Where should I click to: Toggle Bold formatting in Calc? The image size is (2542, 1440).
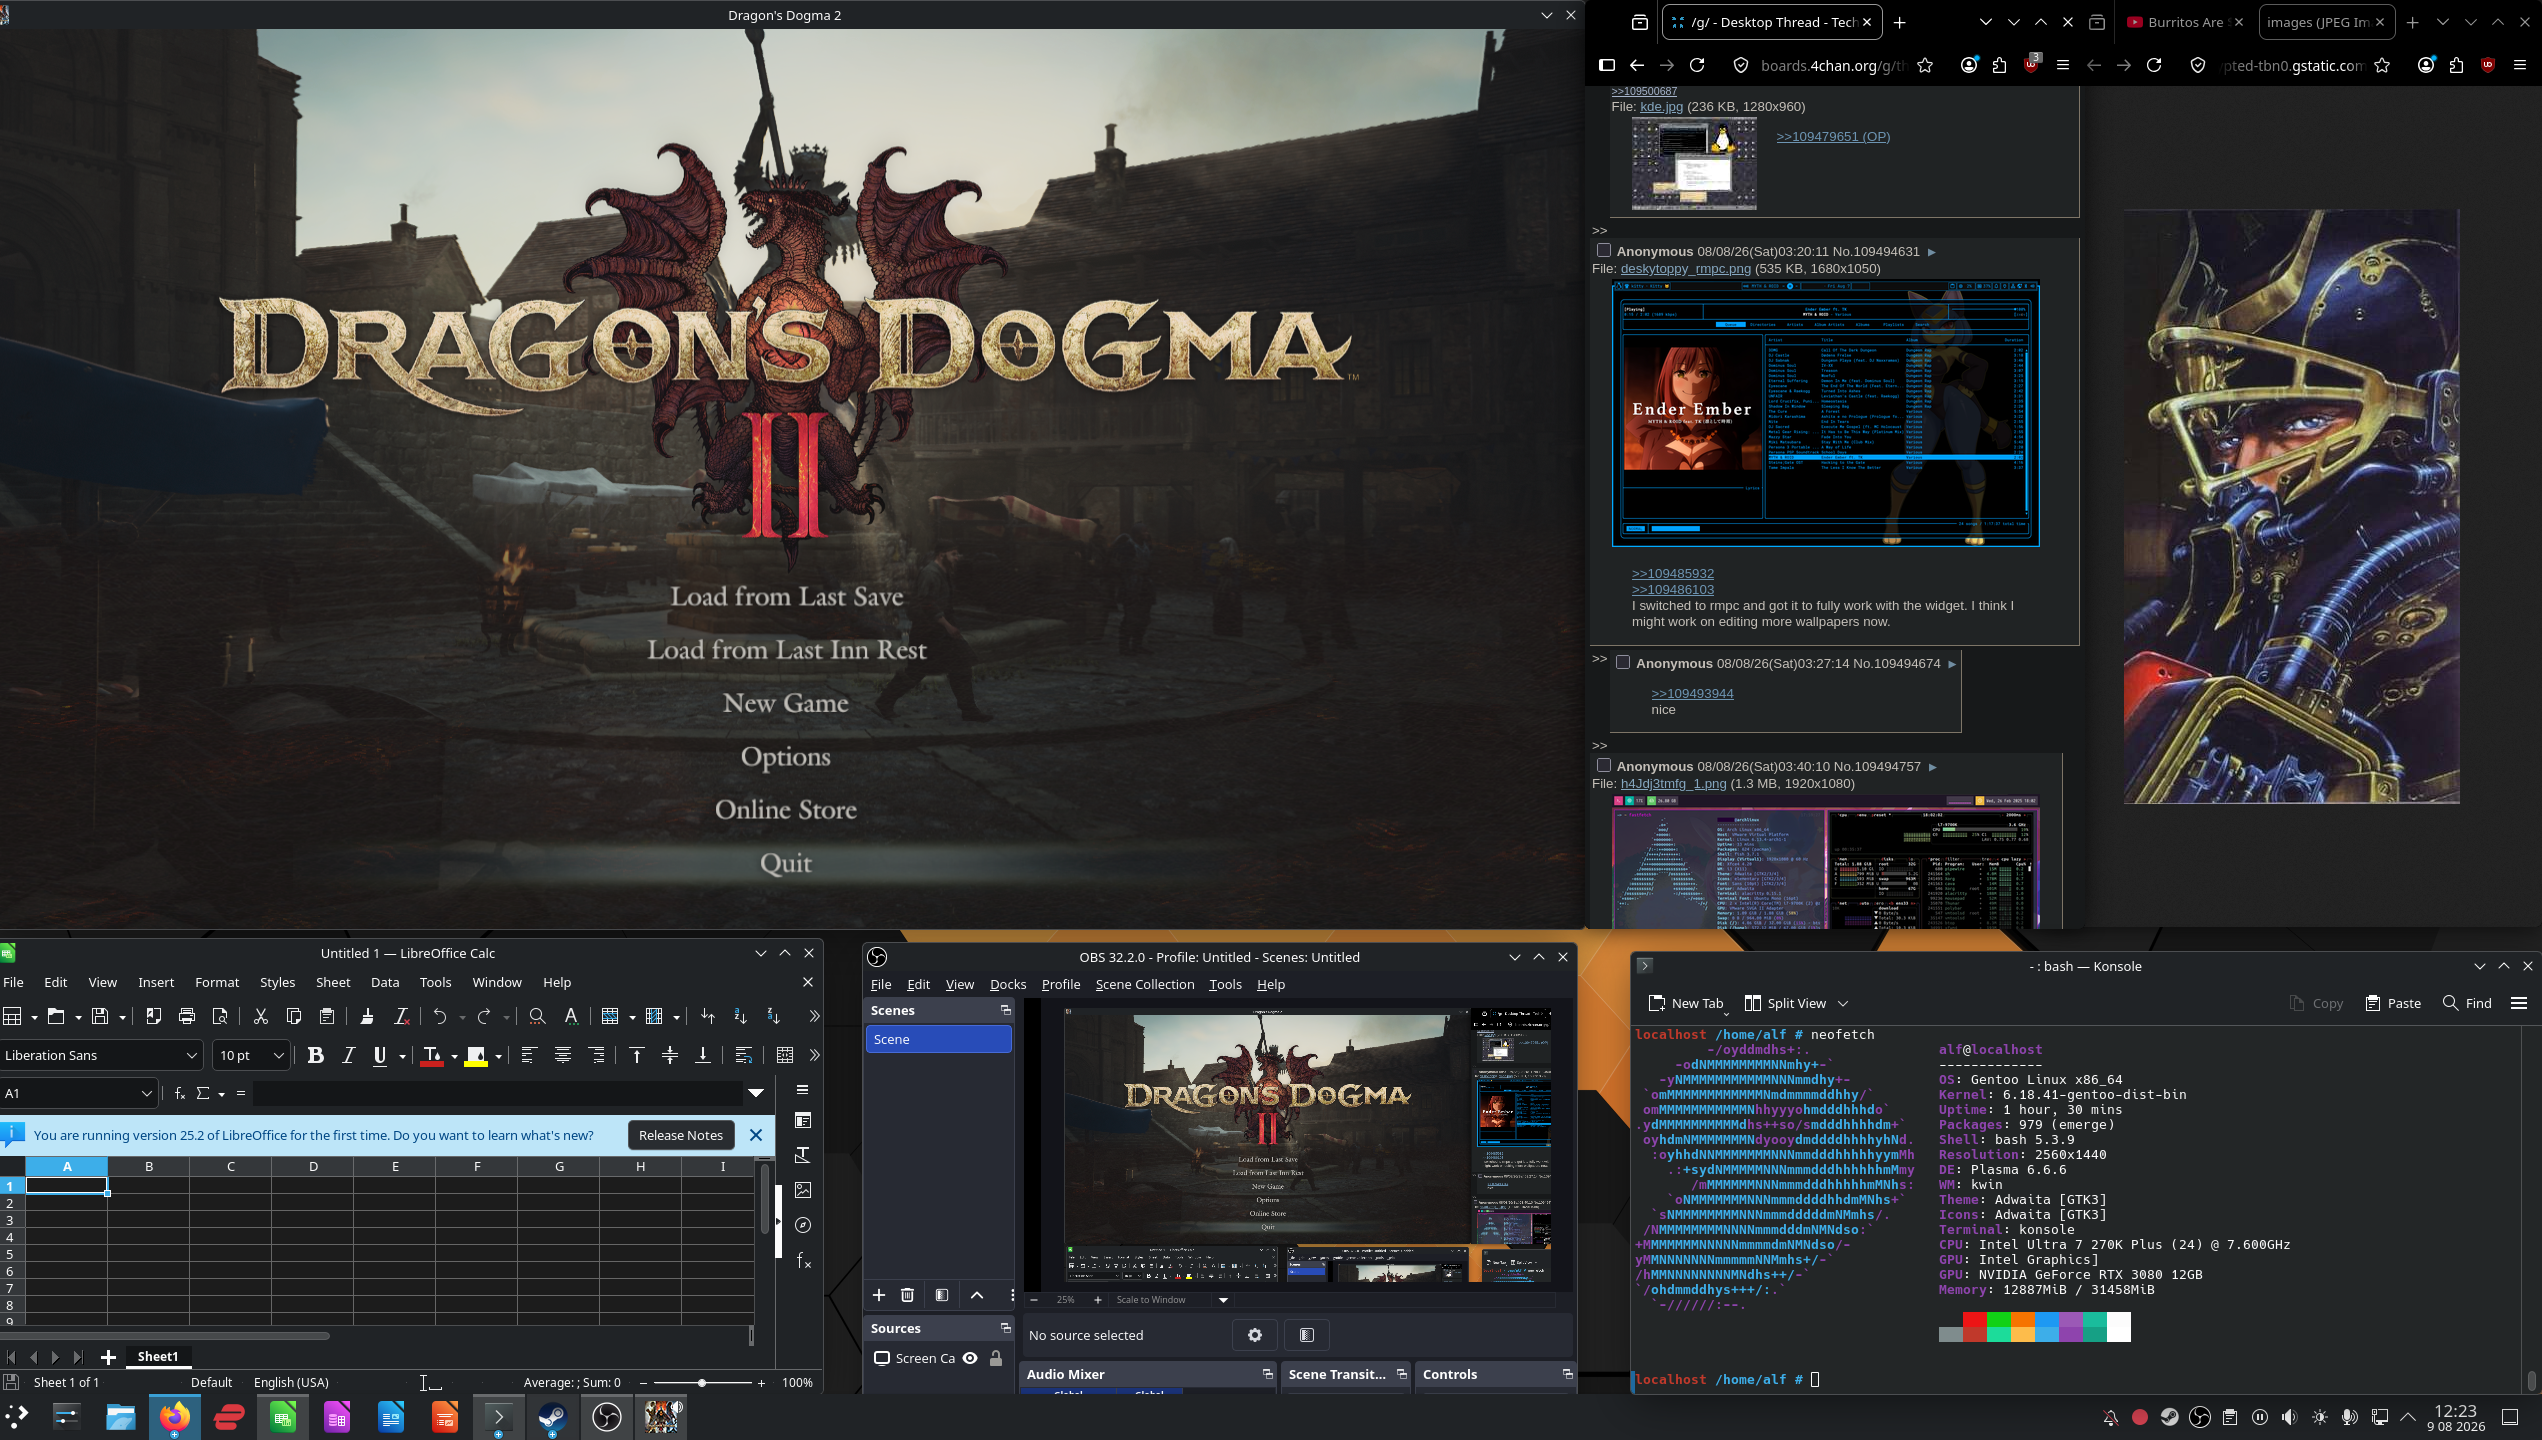click(316, 1055)
